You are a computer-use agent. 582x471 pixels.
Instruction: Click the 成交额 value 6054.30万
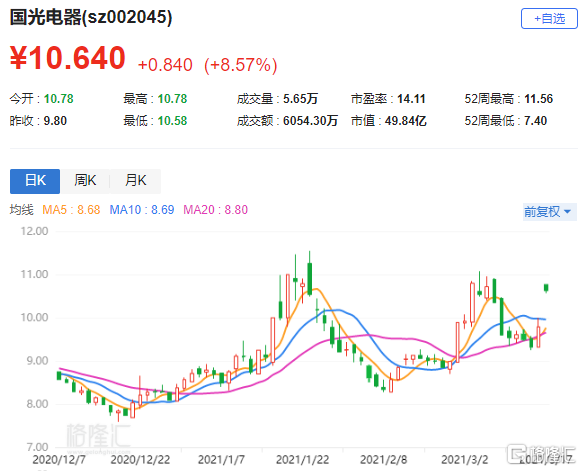tap(311, 121)
